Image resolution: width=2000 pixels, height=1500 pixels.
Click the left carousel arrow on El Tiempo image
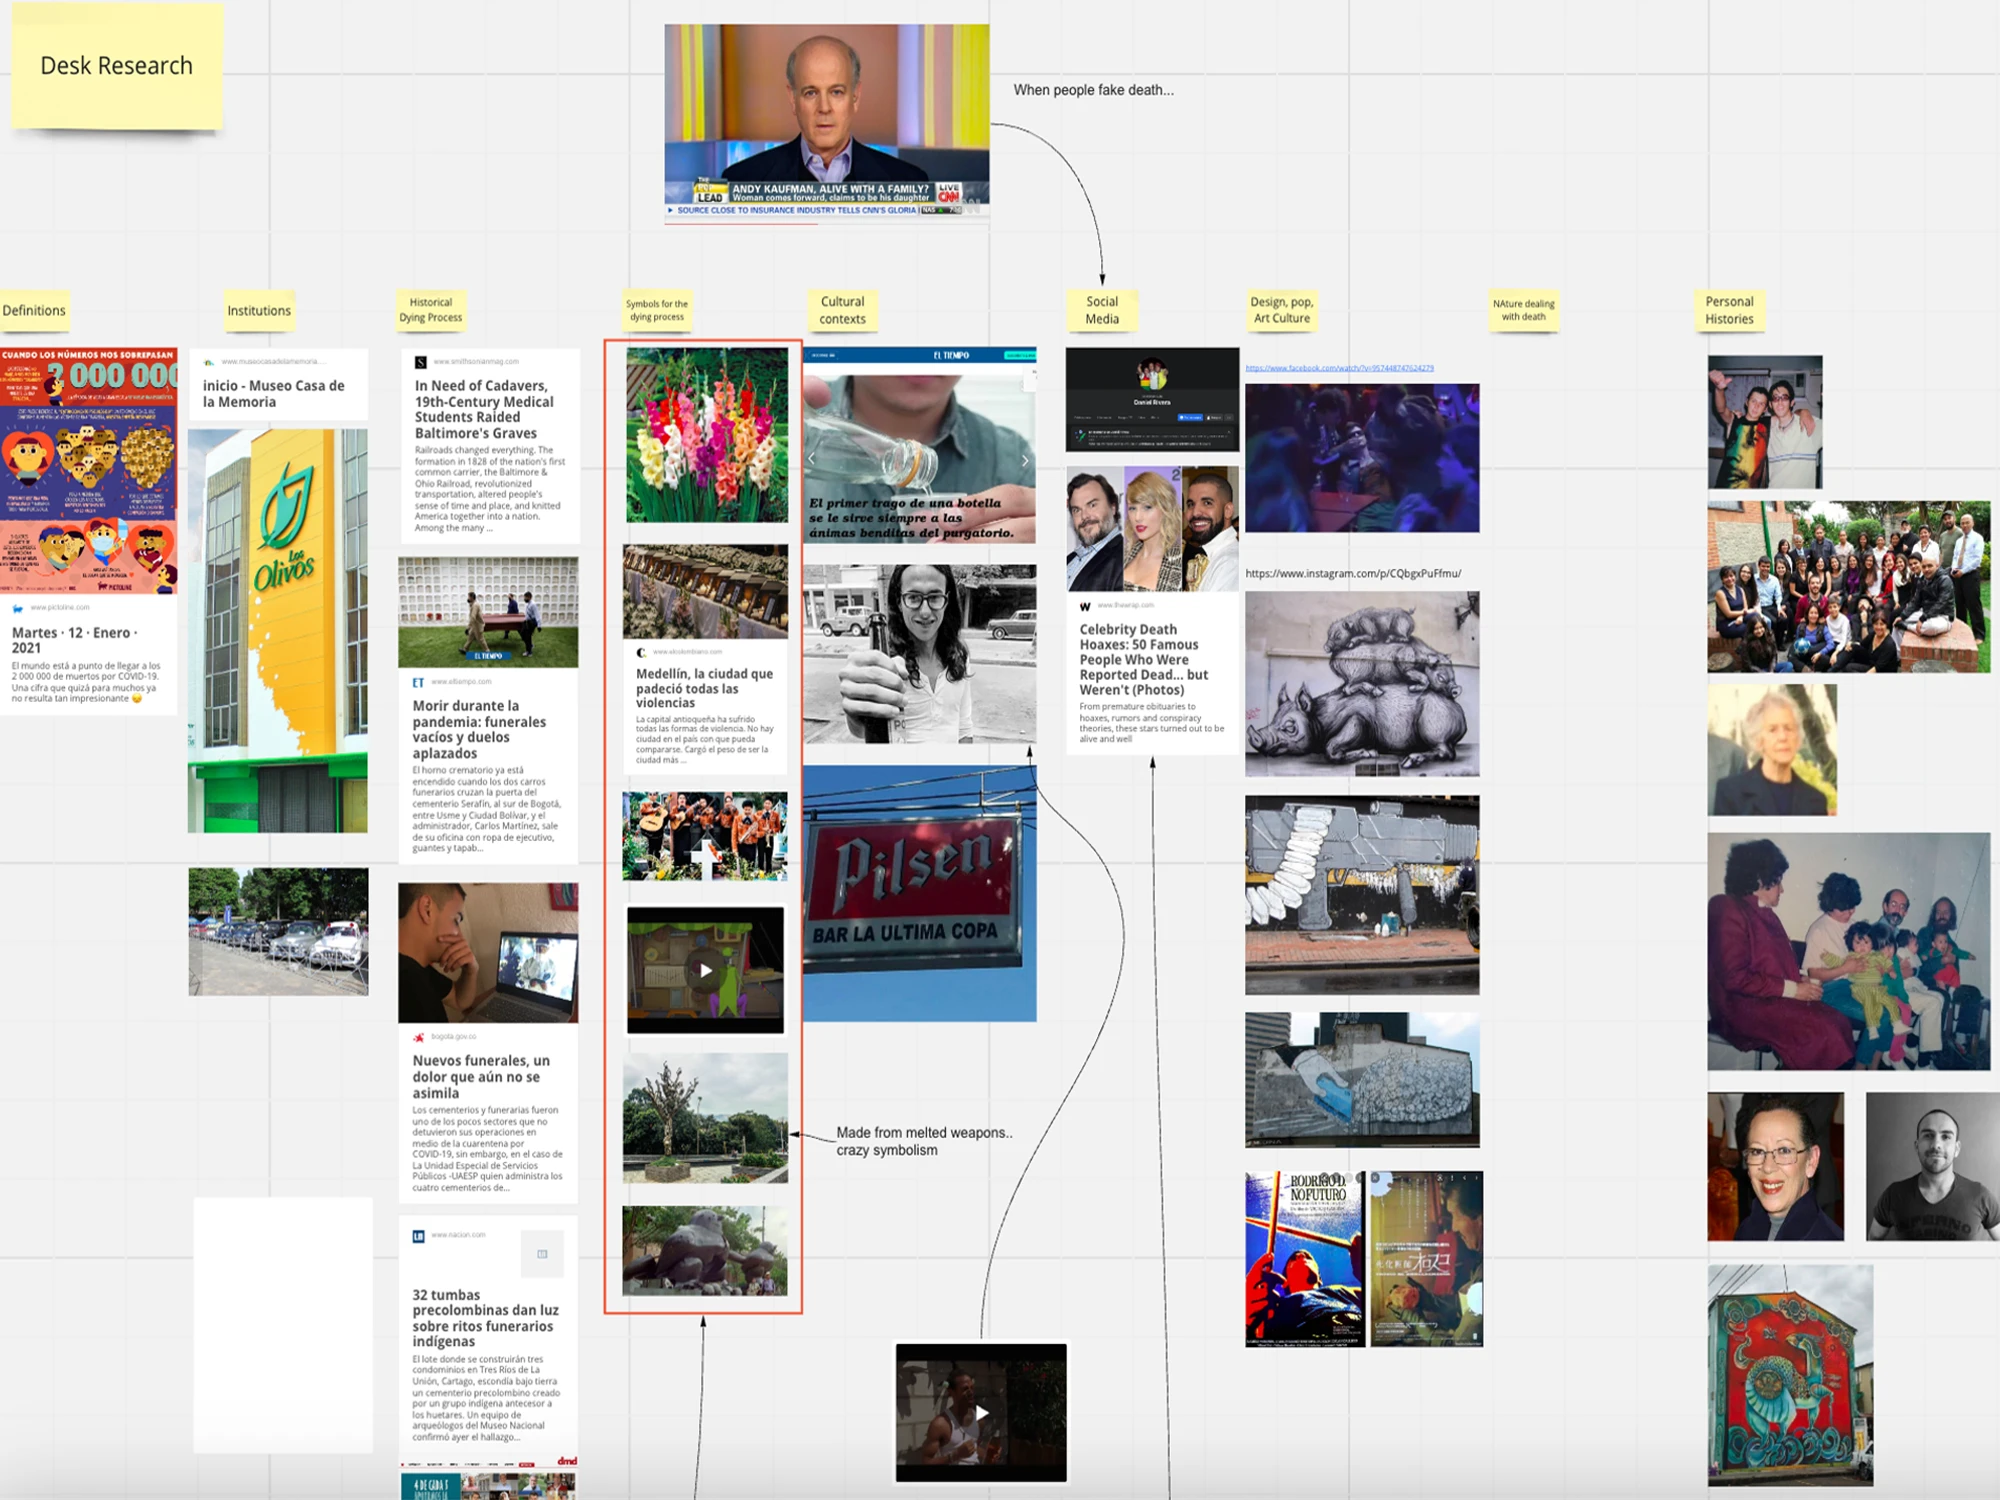(812, 459)
